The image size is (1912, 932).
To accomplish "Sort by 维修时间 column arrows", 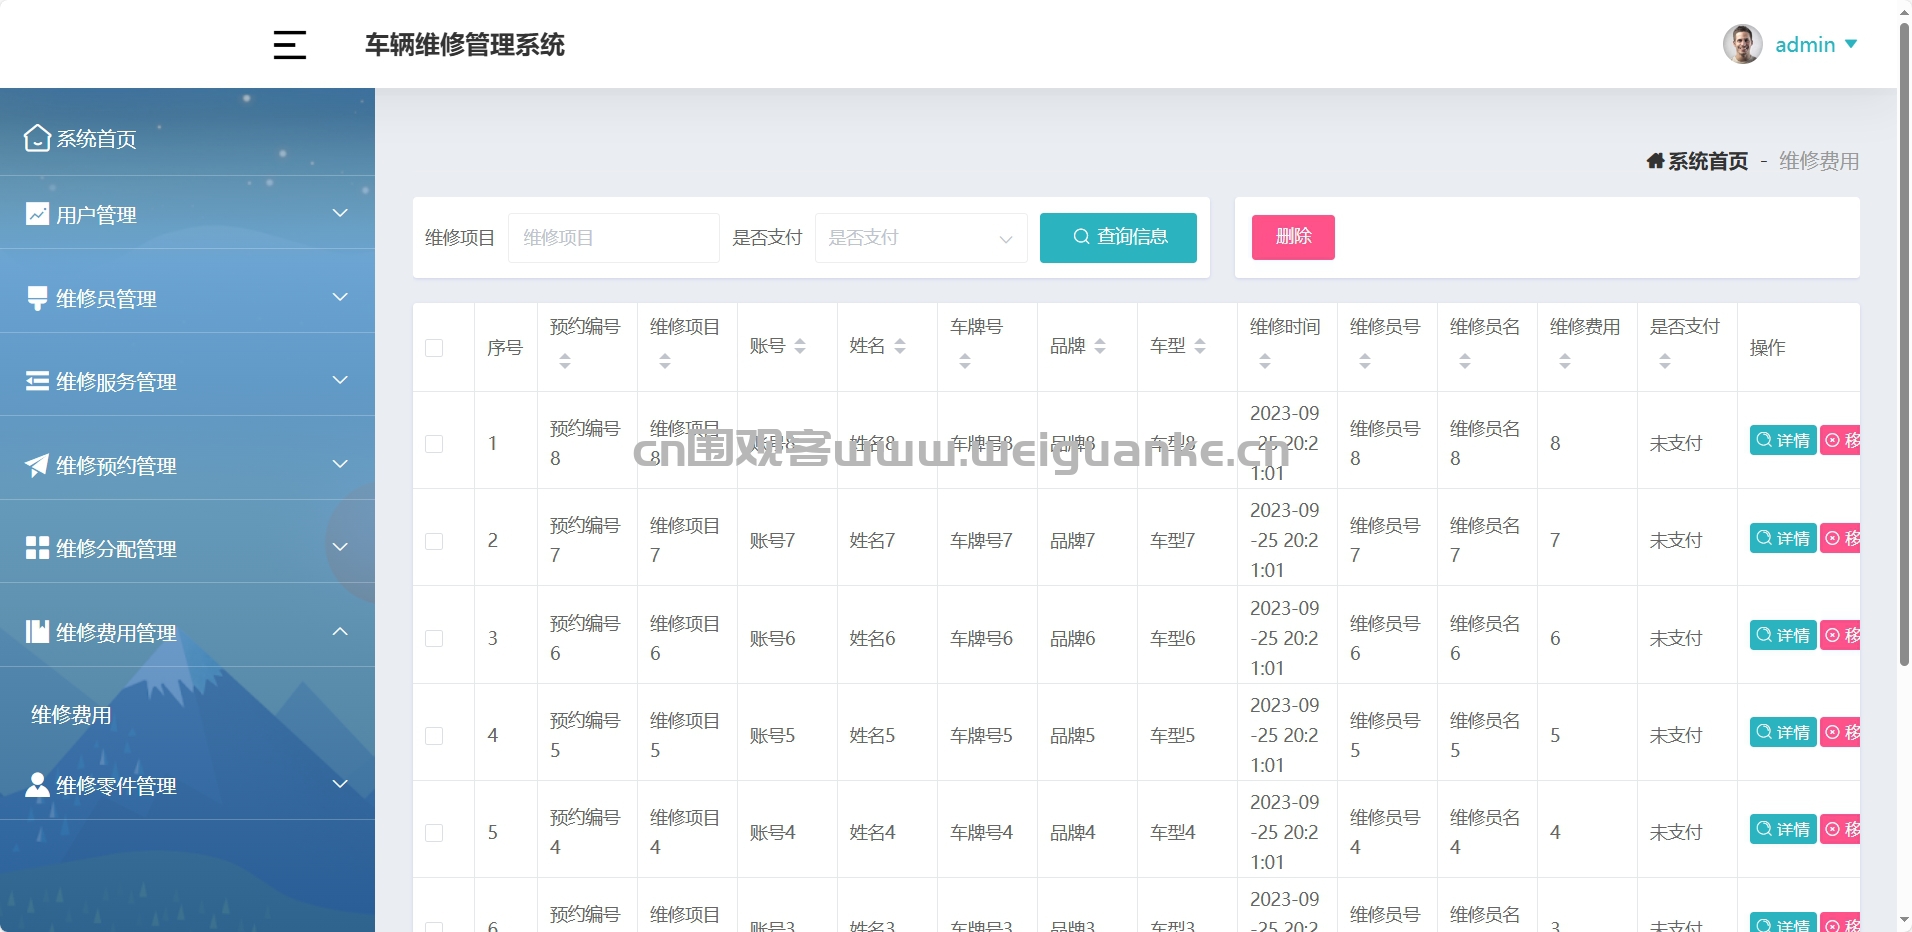I will (1265, 361).
